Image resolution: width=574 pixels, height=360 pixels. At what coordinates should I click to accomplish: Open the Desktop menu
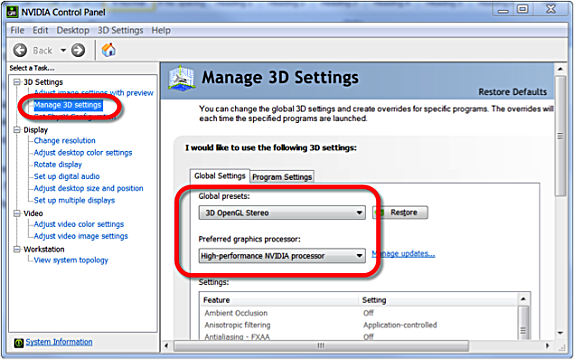click(x=73, y=30)
